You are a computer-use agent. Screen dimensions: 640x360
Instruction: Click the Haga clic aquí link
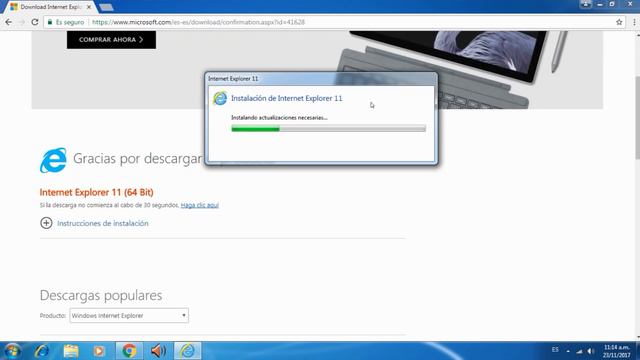pyautogui.click(x=200, y=205)
